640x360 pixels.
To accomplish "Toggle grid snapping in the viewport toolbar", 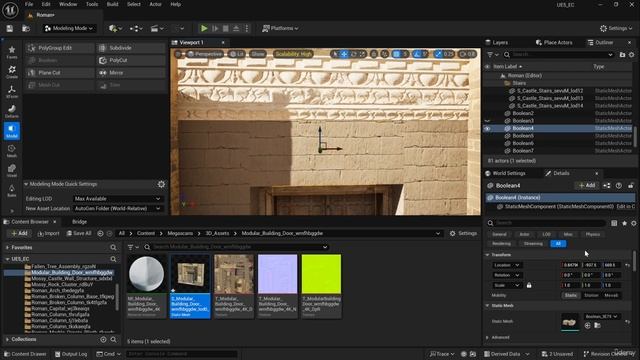I will (396, 54).
